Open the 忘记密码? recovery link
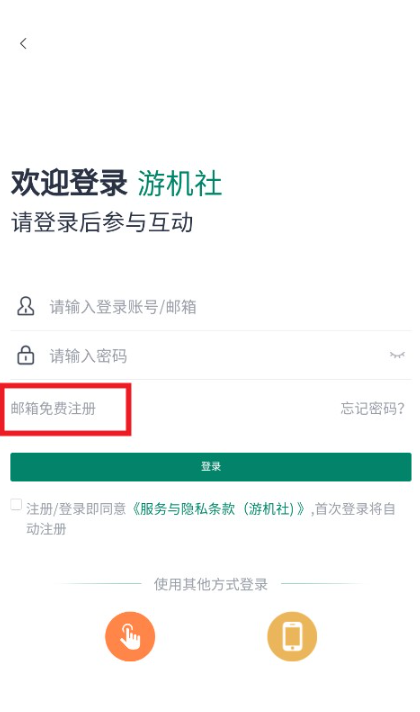The height and width of the screenshot is (712, 420). point(372,409)
